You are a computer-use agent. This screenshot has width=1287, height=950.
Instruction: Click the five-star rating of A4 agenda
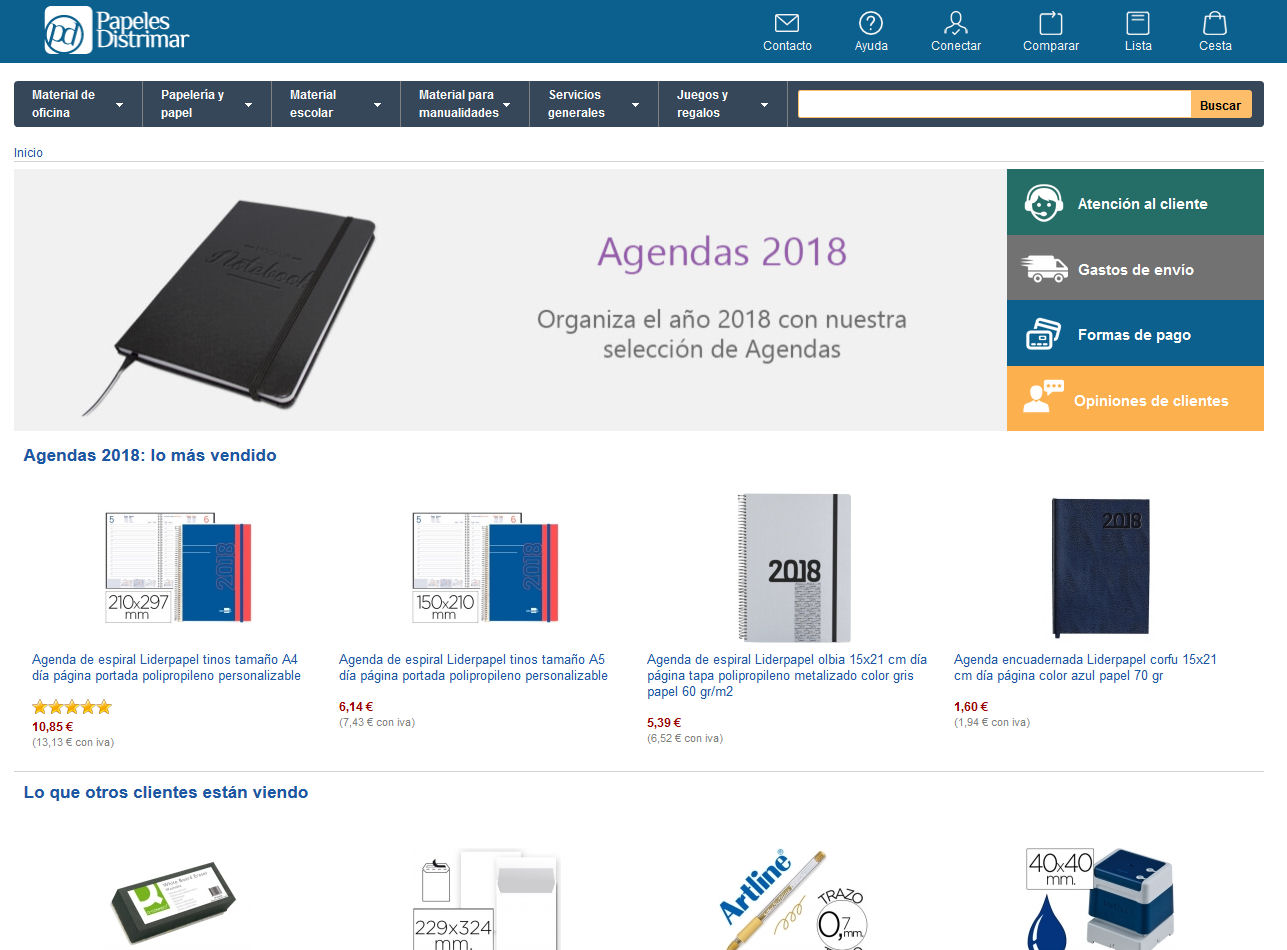coord(72,707)
